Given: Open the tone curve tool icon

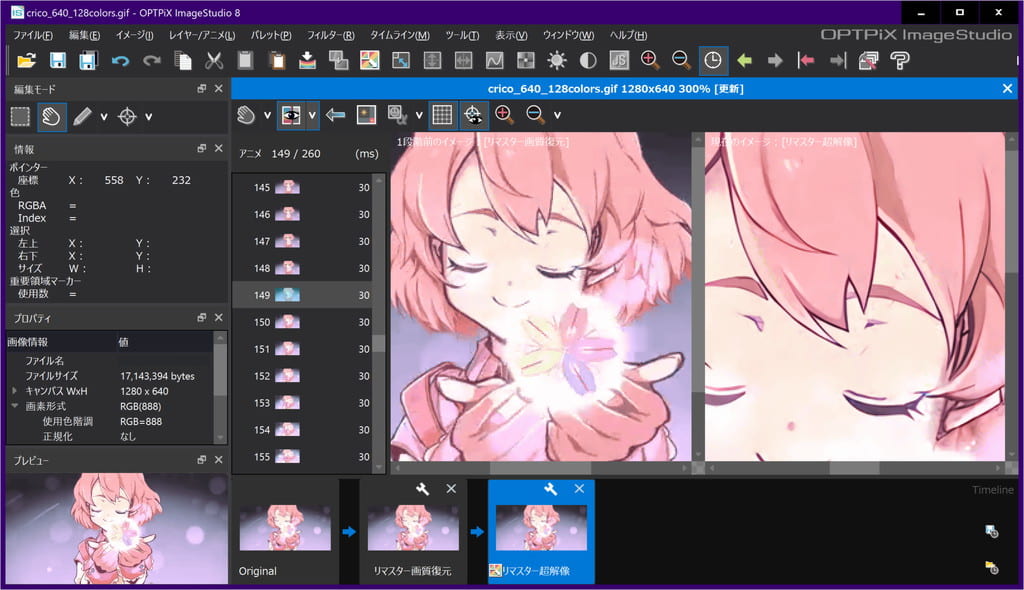Looking at the screenshot, I should click(494, 61).
